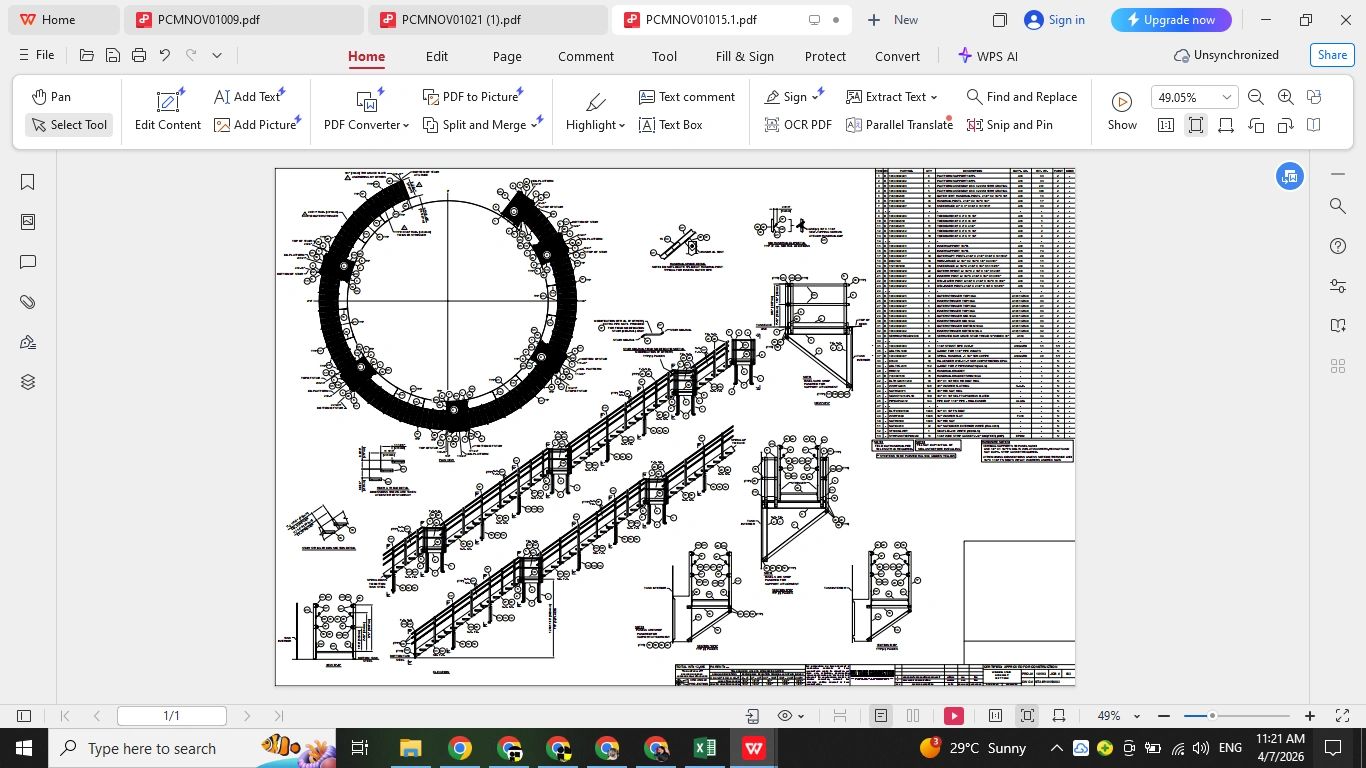Click the page number input field

171,716
